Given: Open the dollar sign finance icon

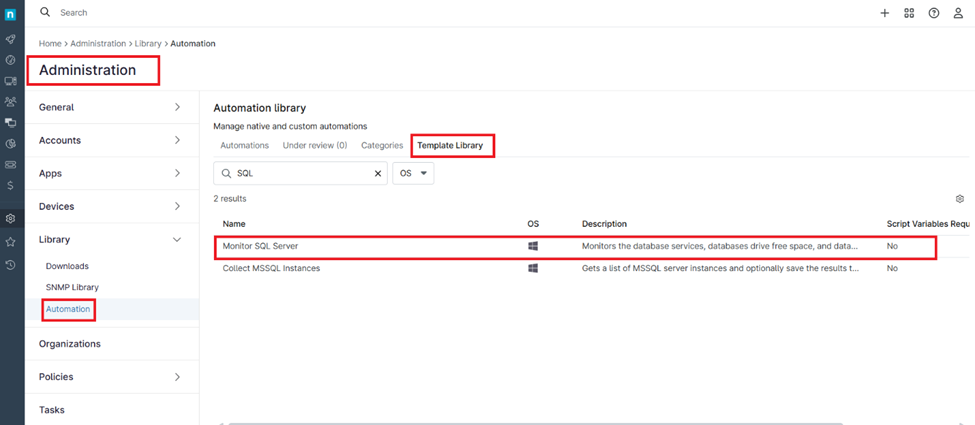Looking at the screenshot, I should coord(11,185).
